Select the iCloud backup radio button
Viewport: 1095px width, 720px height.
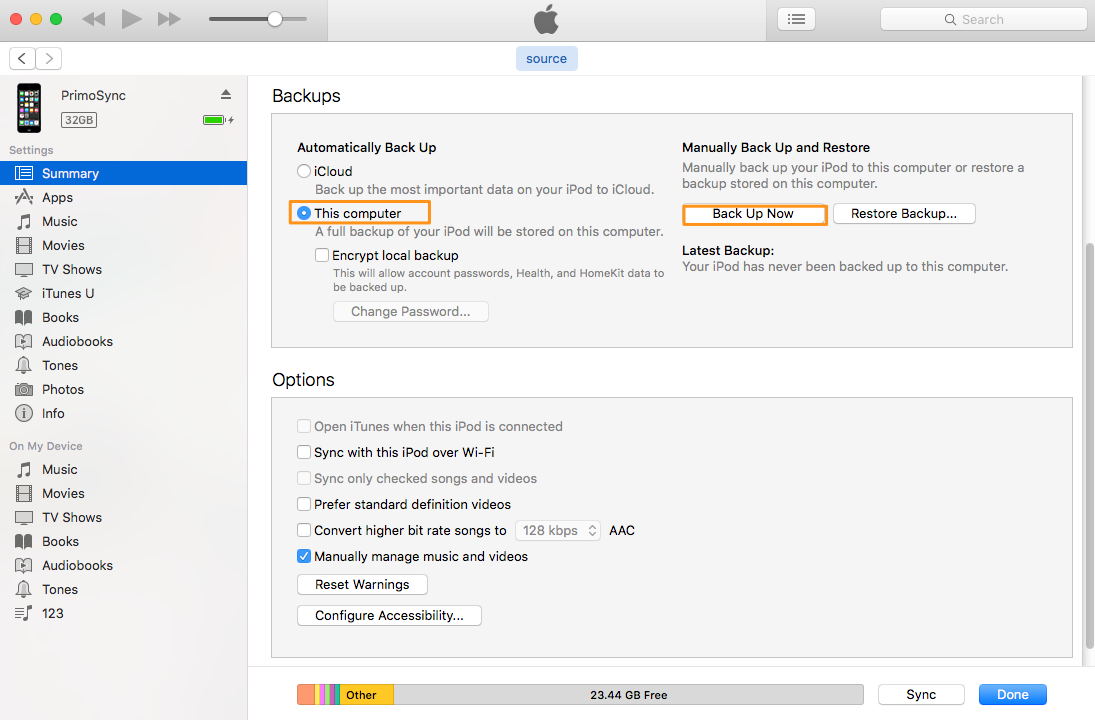(304, 171)
